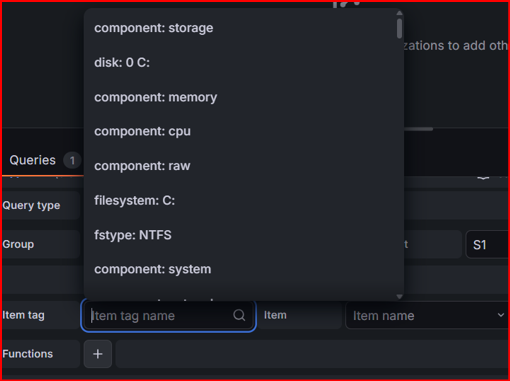Click the Queries count badge
Viewport: 510px width, 381px height.
72,161
